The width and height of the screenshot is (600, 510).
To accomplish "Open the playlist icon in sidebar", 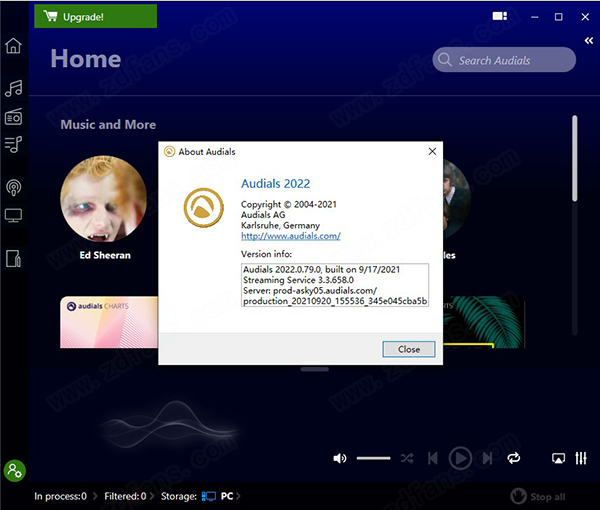I will click(x=13, y=145).
